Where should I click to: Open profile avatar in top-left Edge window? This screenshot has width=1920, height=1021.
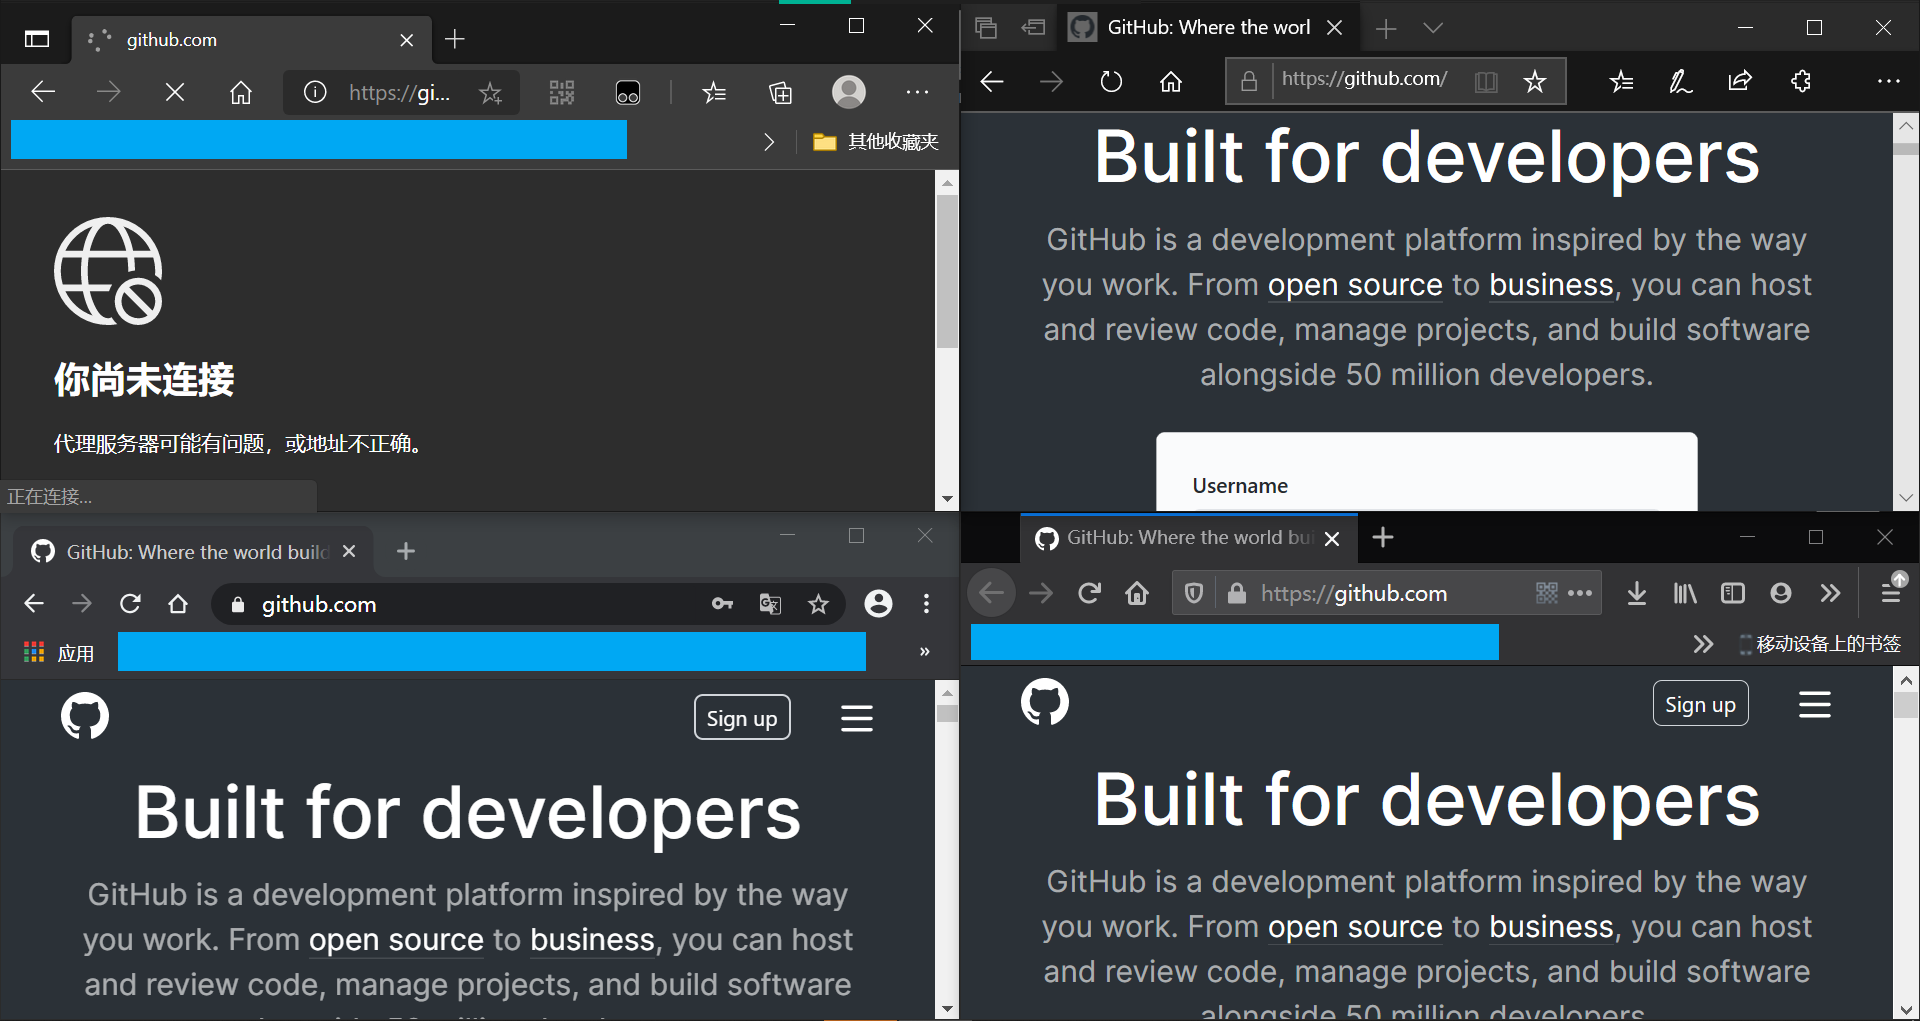pyautogui.click(x=849, y=92)
